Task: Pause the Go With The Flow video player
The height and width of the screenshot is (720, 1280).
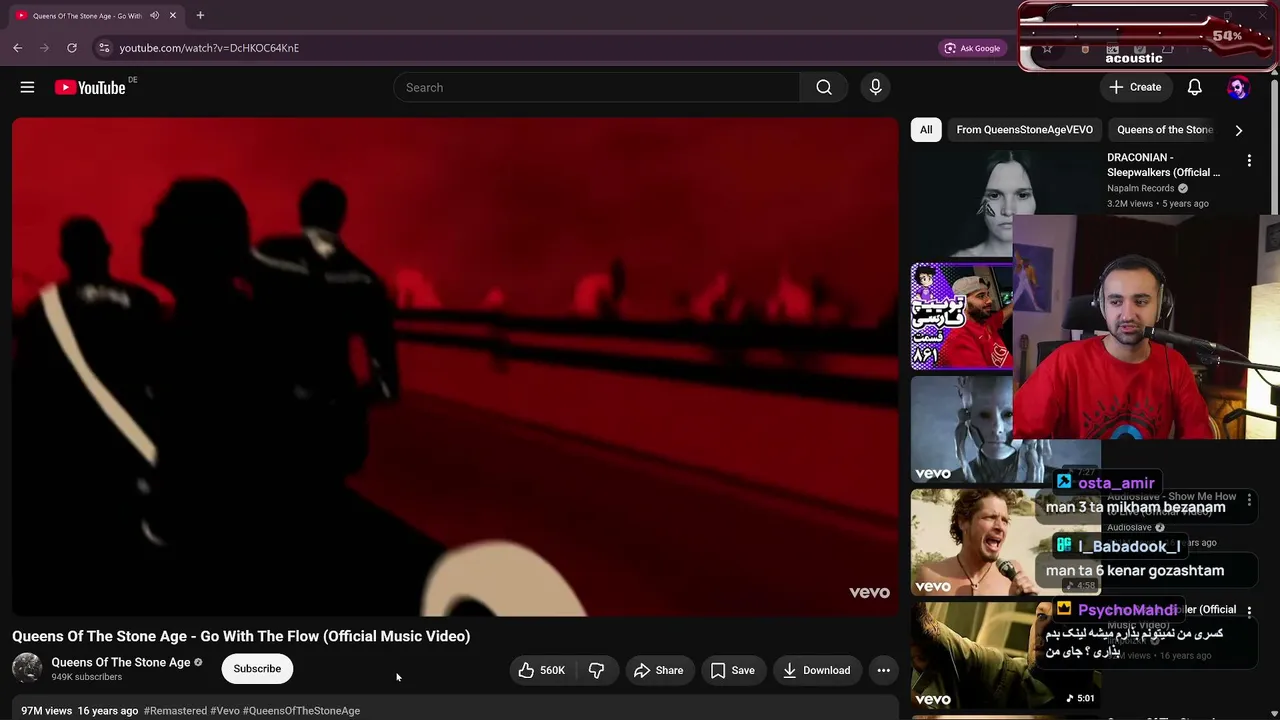Action: click(x=455, y=367)
